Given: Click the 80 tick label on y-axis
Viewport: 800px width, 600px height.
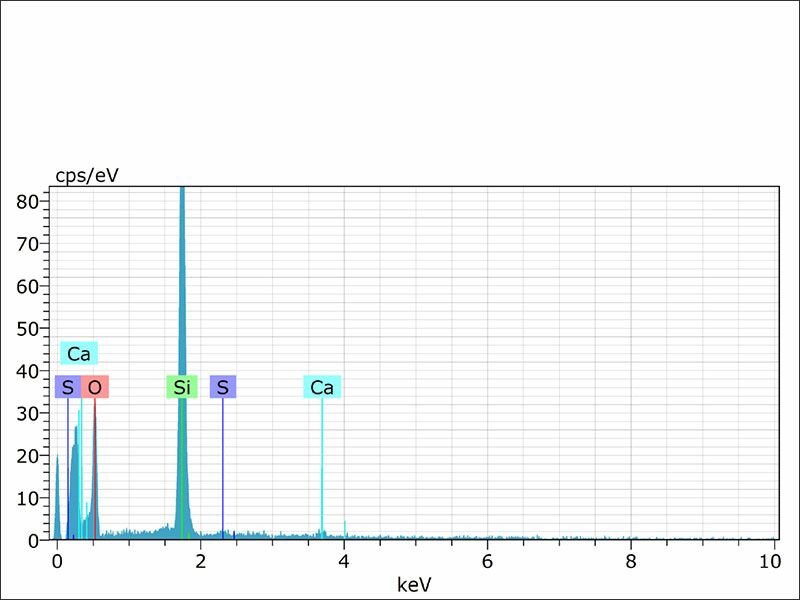Looking at the screenshot, I should tap(28, 202).
